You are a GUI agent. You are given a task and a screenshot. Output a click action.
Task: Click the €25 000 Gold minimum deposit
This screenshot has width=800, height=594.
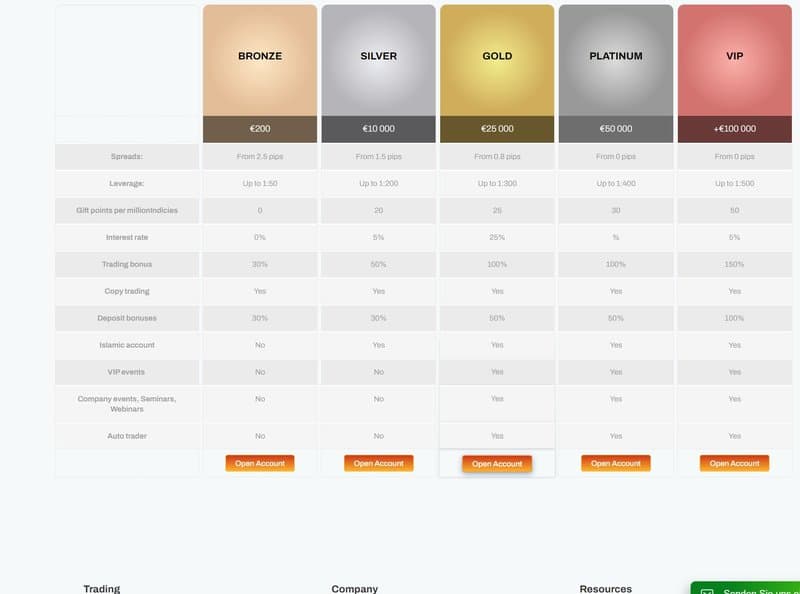coord(497,129)
